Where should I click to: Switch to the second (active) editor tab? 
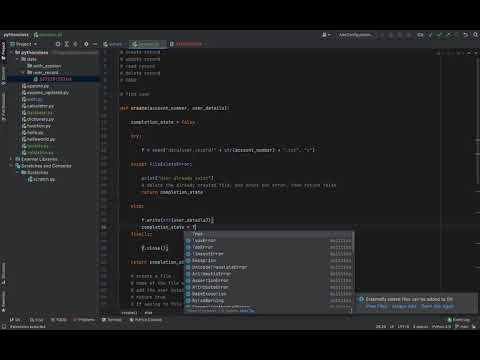[147, 44]
